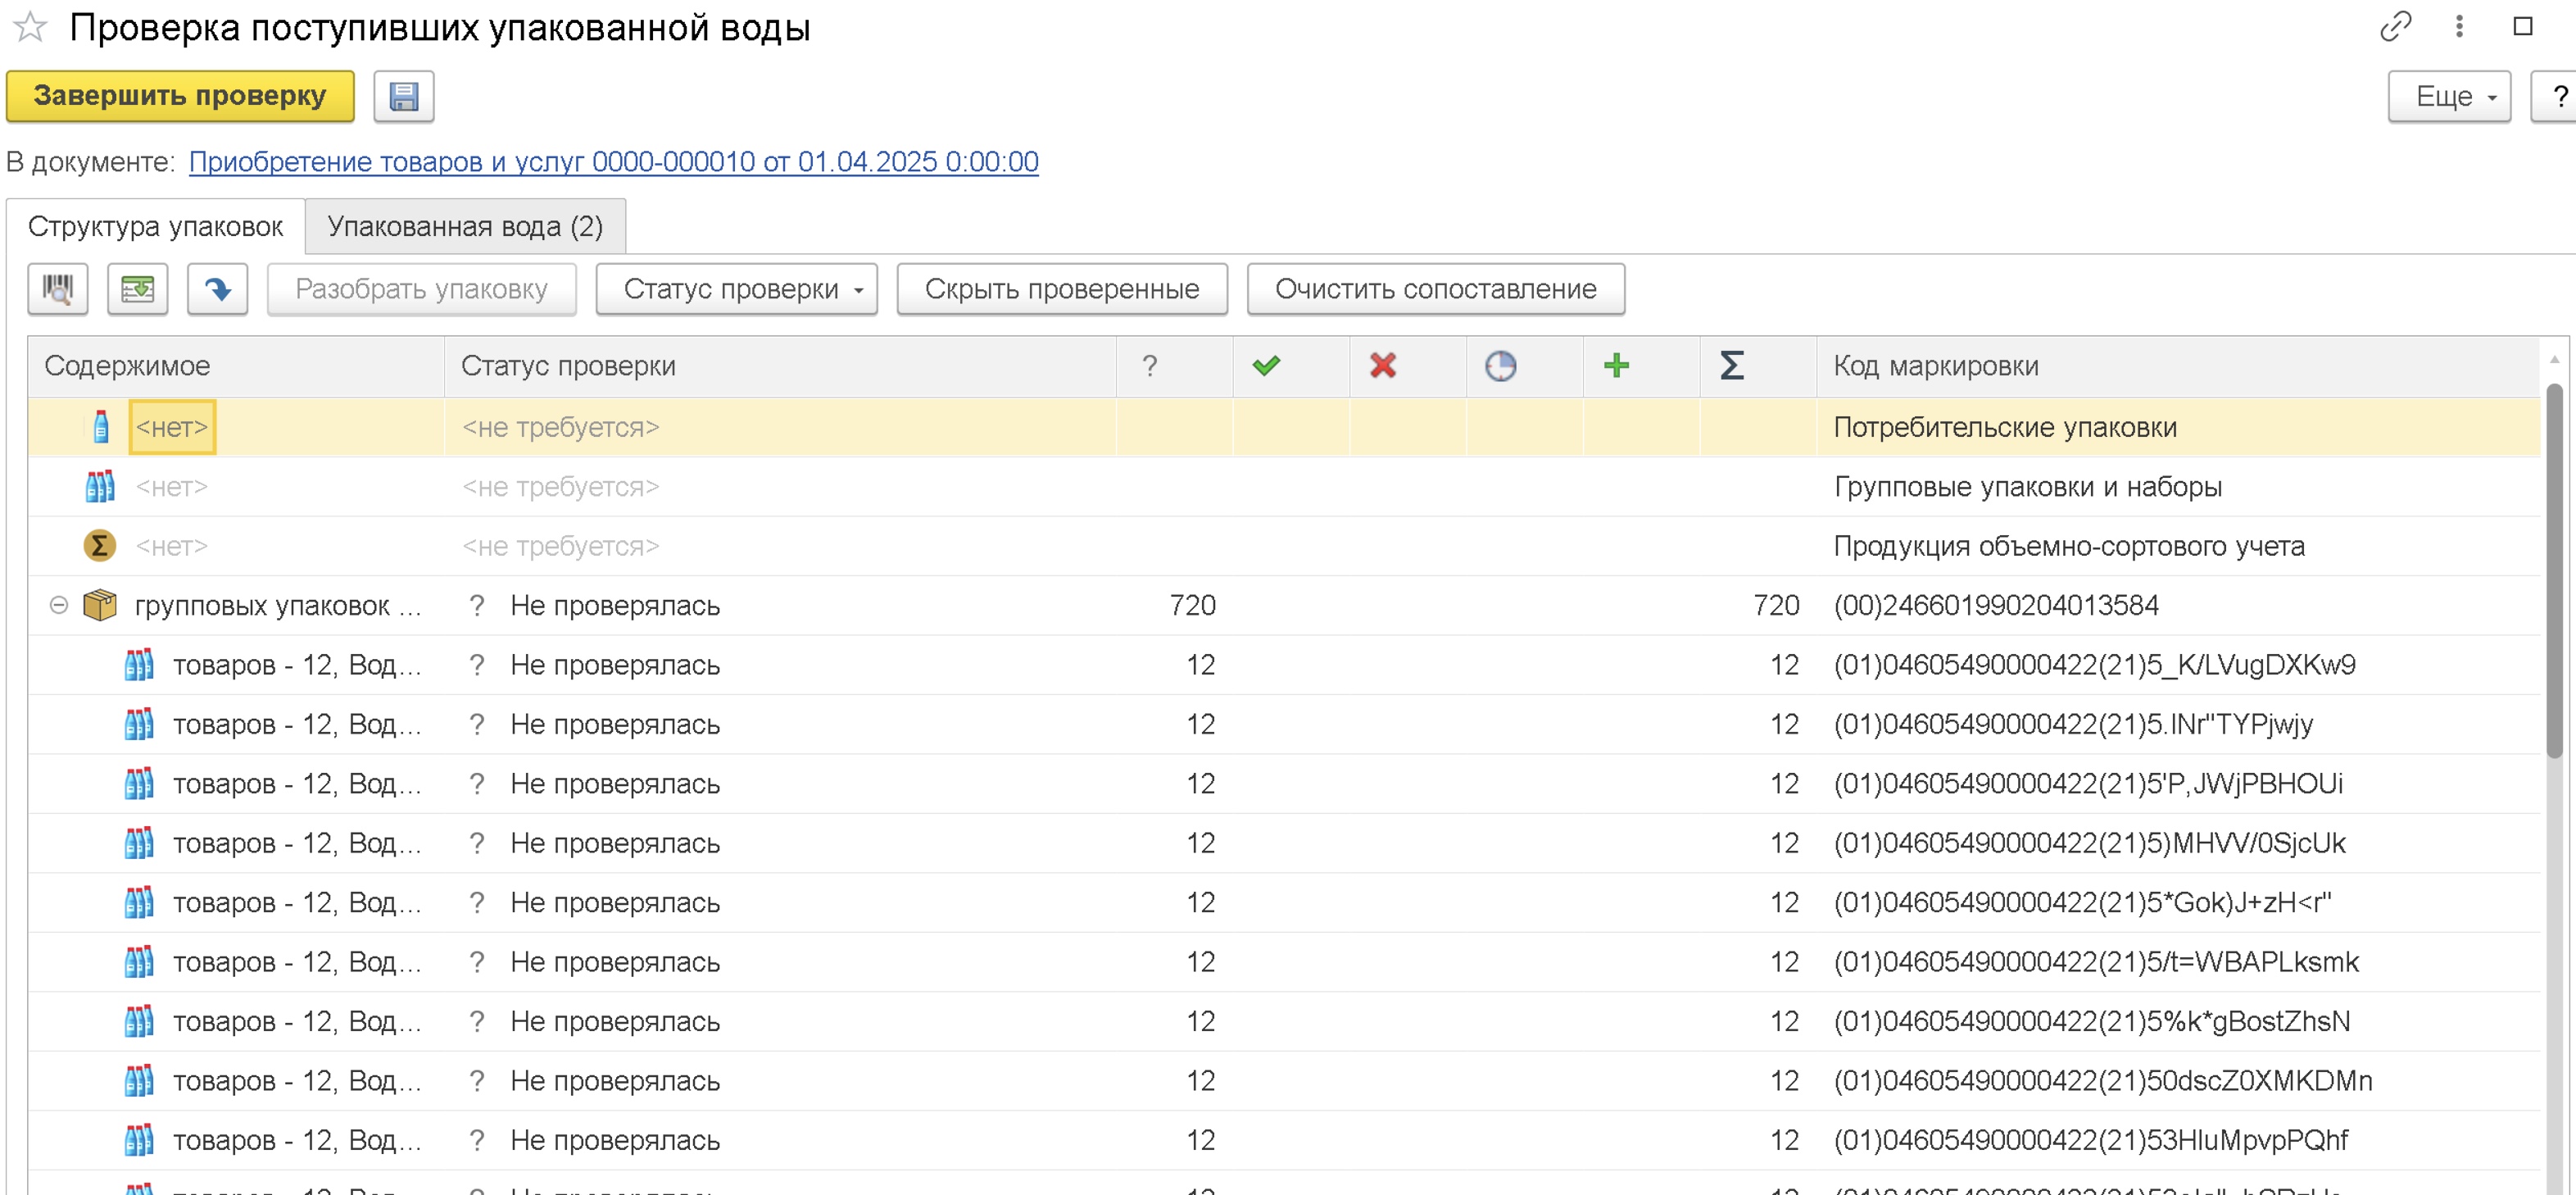
Task: Save with the floppy disk icon
Action: tap(404, 96)
